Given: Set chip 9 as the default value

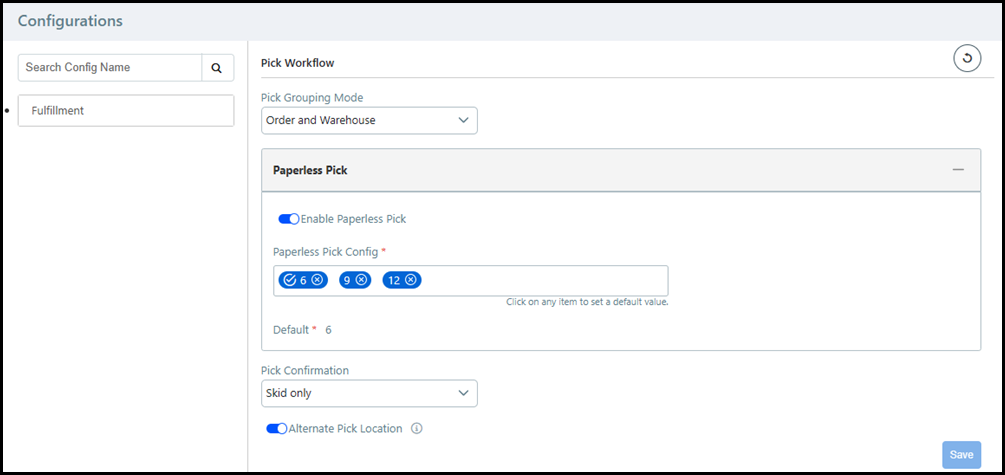Looking at the screenshot, I should (x=349, y=280).
